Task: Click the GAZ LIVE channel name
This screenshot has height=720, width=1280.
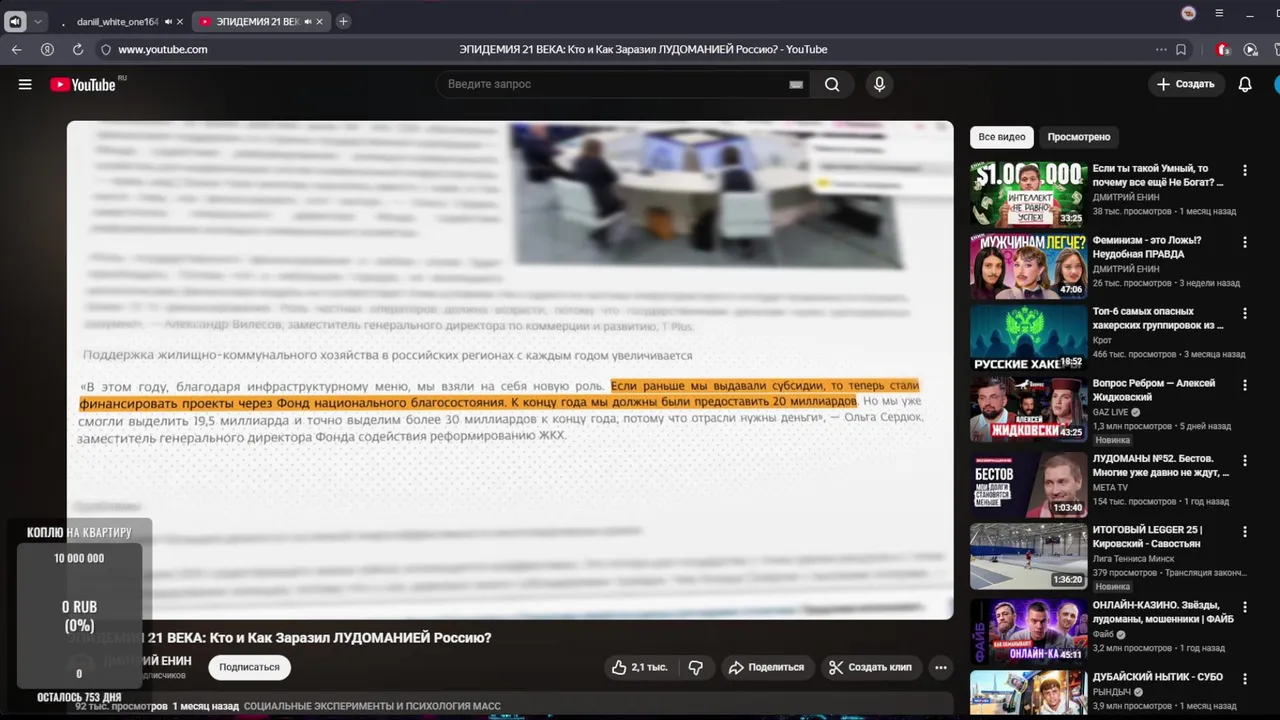Action: pyautogui.click(x=1111, y=412)
